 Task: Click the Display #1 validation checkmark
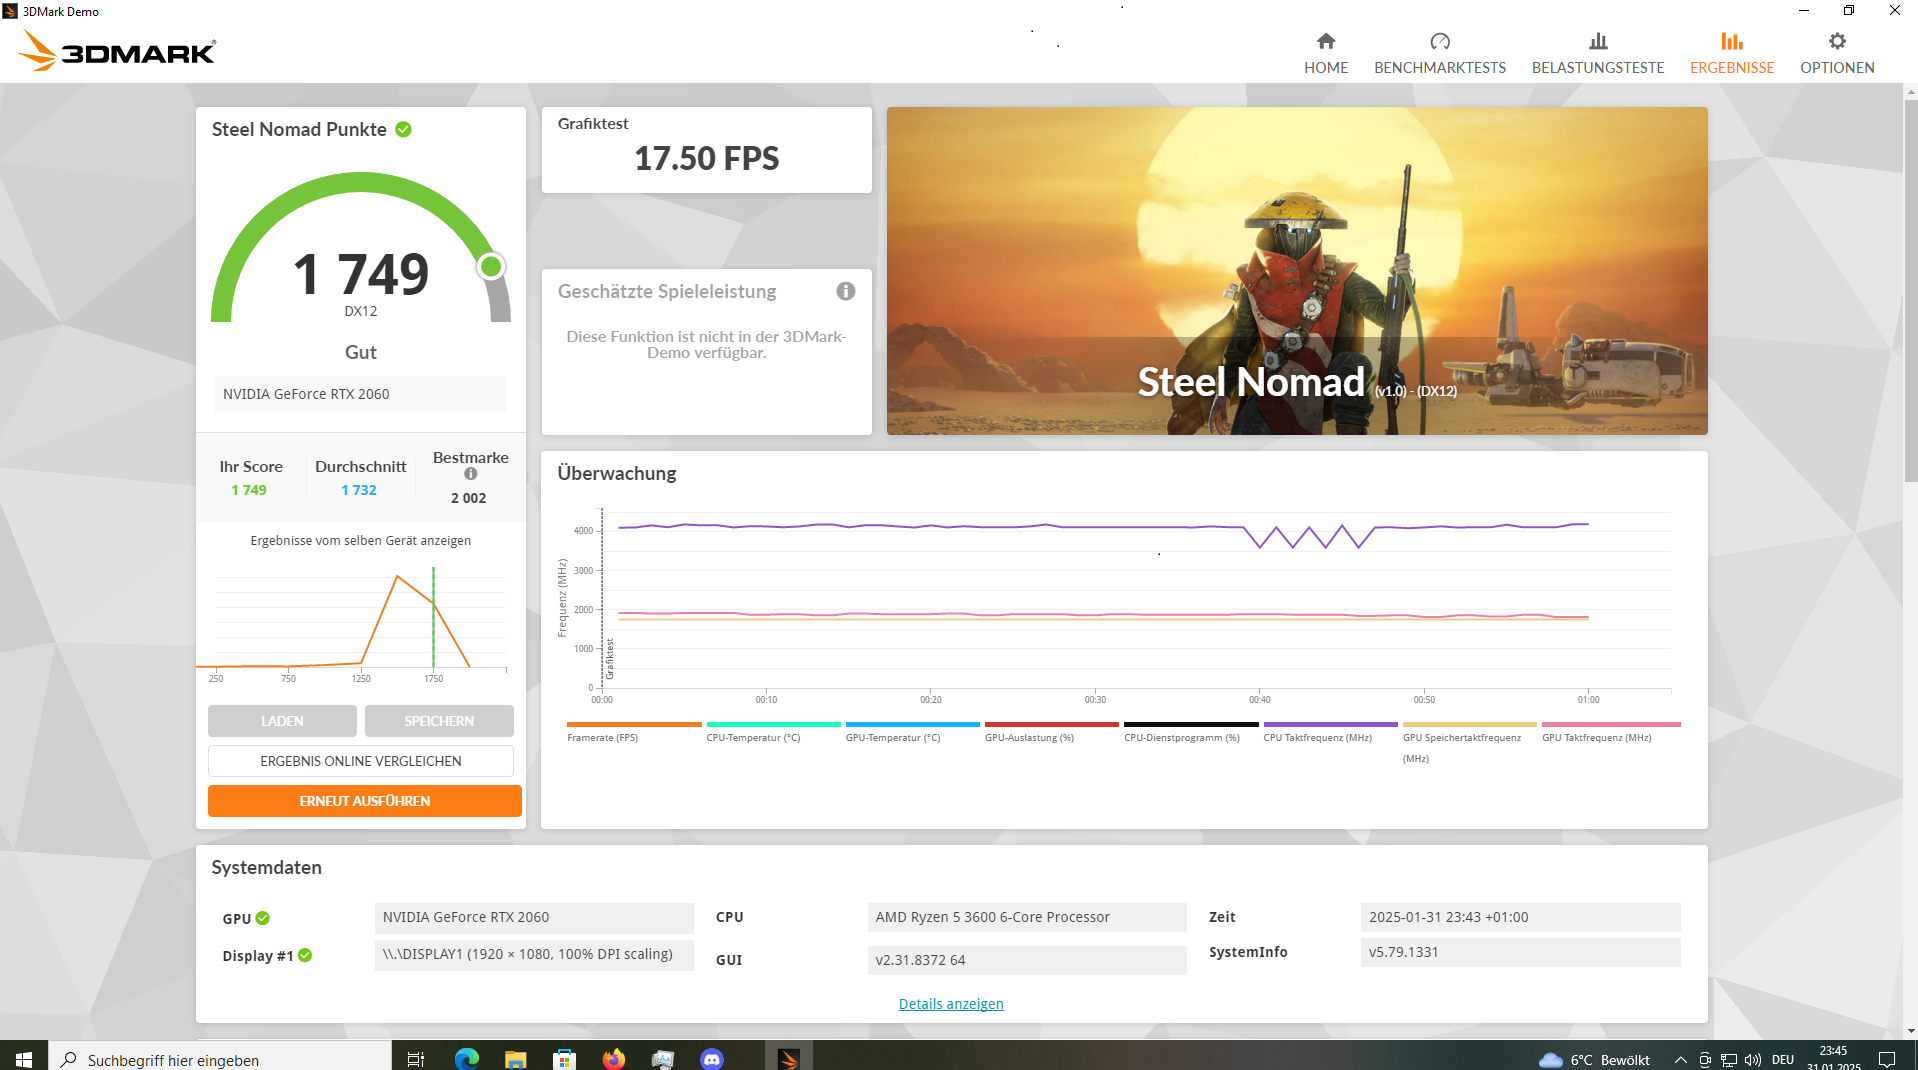click(305, 955)
